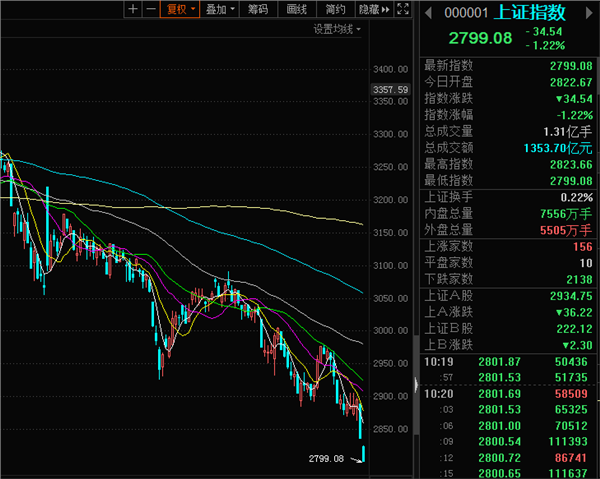Image resolution: width=600 pixels, height=479 pixels.
Task: Zoom out chart with minus button
Action: click(151, 9)
